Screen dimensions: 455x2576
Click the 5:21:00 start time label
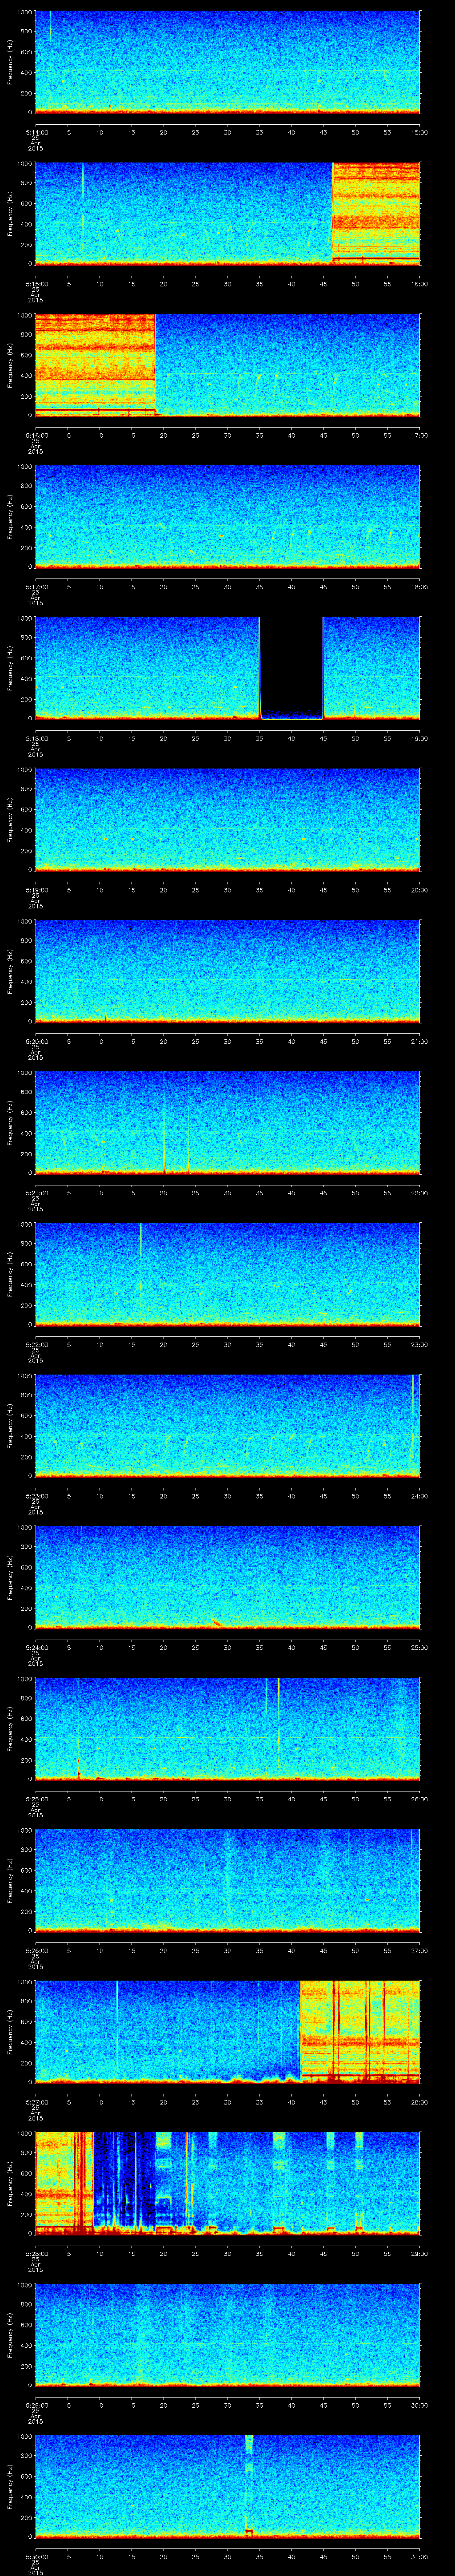pos(37,1193)
